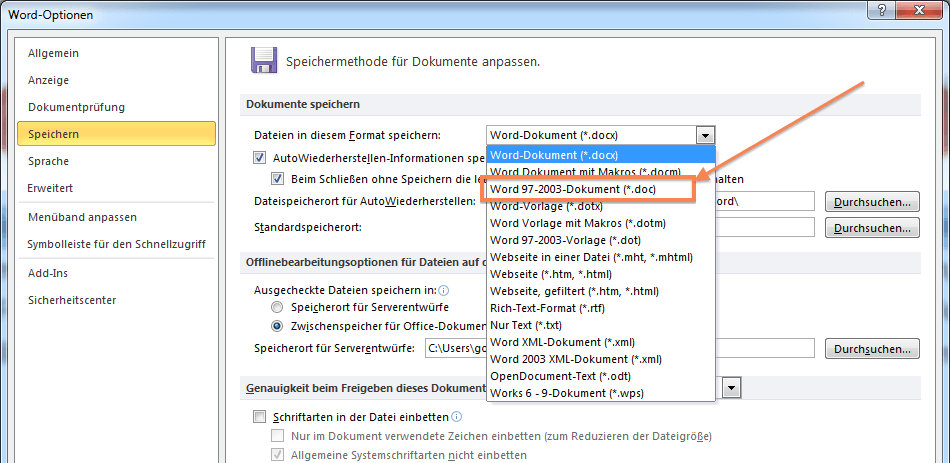
Task: Choose Word Dokument mit Makros (*.docm)
Action: tap(601, 172)
